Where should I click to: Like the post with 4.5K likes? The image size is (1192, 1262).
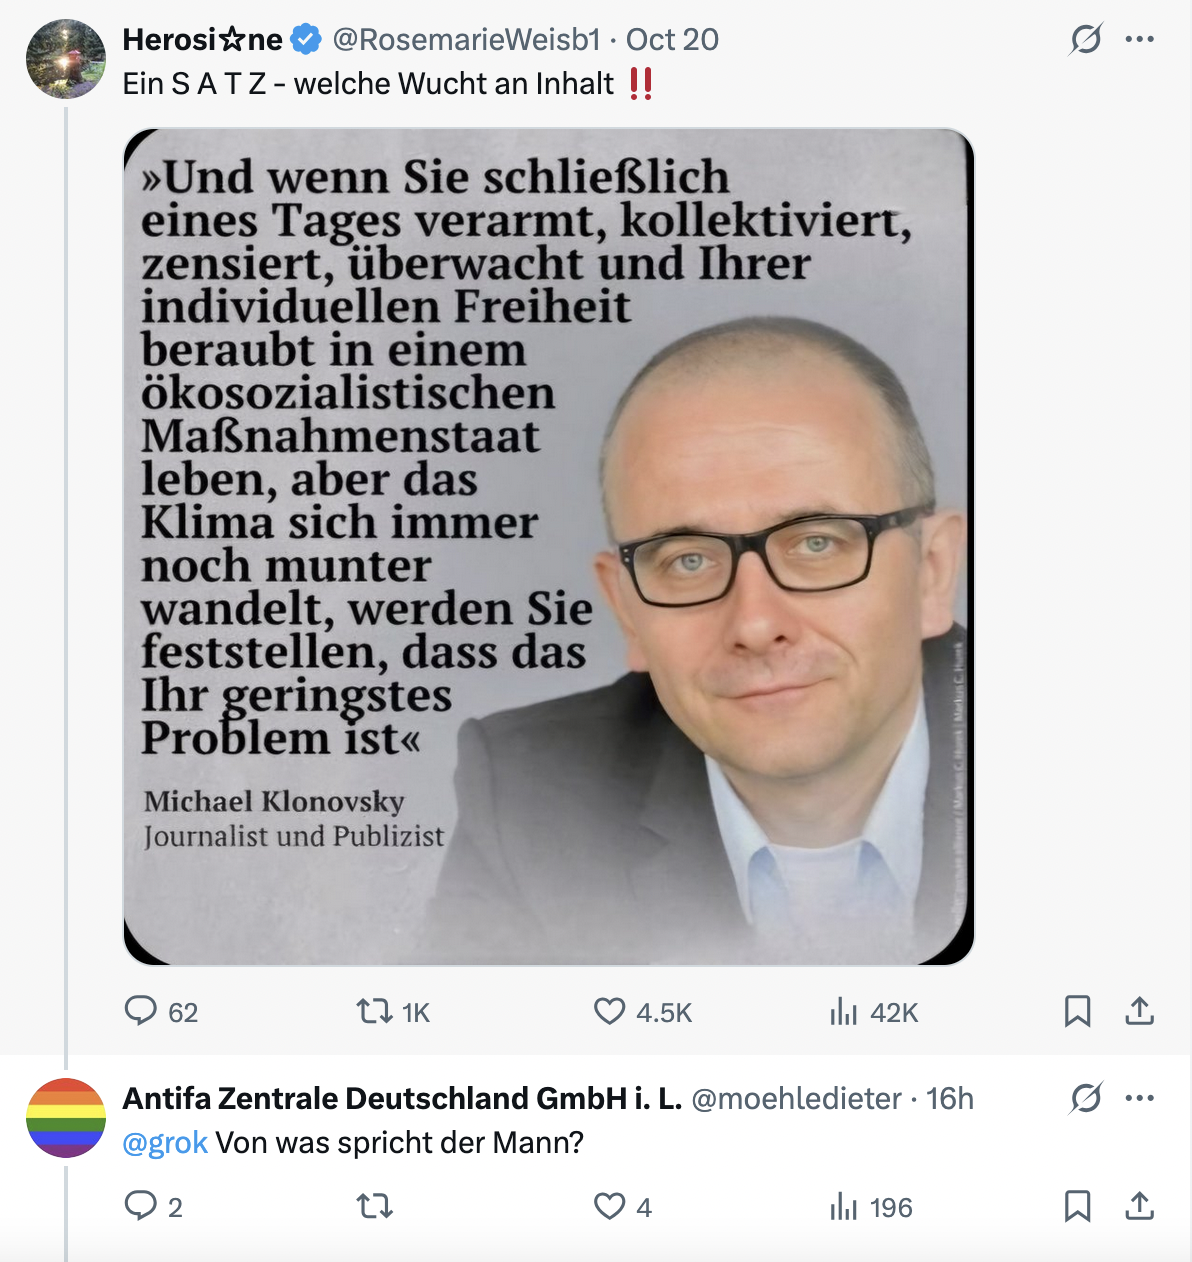point(609,1012)
